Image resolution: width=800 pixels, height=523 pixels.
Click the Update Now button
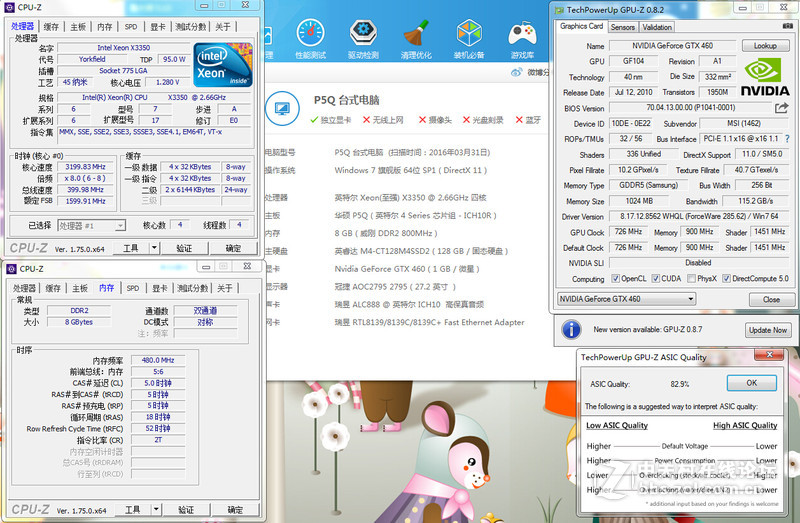point(768,330)
